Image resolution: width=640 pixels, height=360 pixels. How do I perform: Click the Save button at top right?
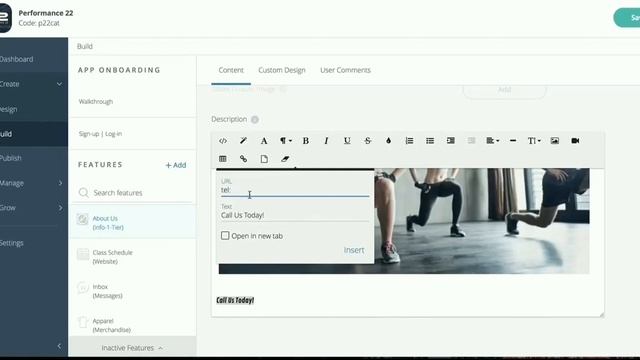coord(627,18)
